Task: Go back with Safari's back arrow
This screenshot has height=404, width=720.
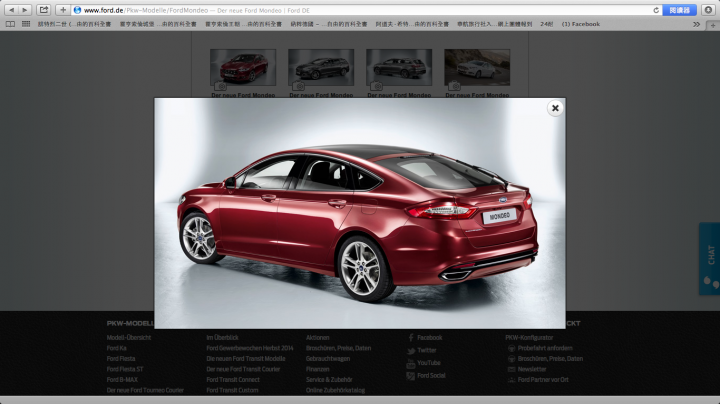Action: click(11, 10)
